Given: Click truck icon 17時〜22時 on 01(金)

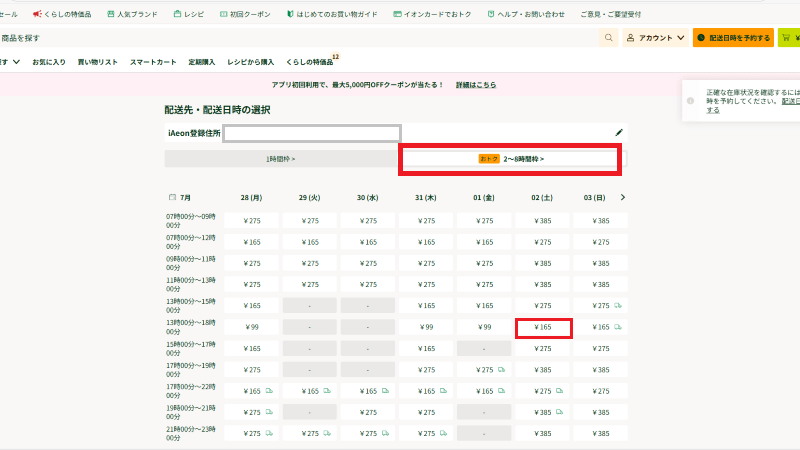Looking at the screenshot, I should [502, 391].
